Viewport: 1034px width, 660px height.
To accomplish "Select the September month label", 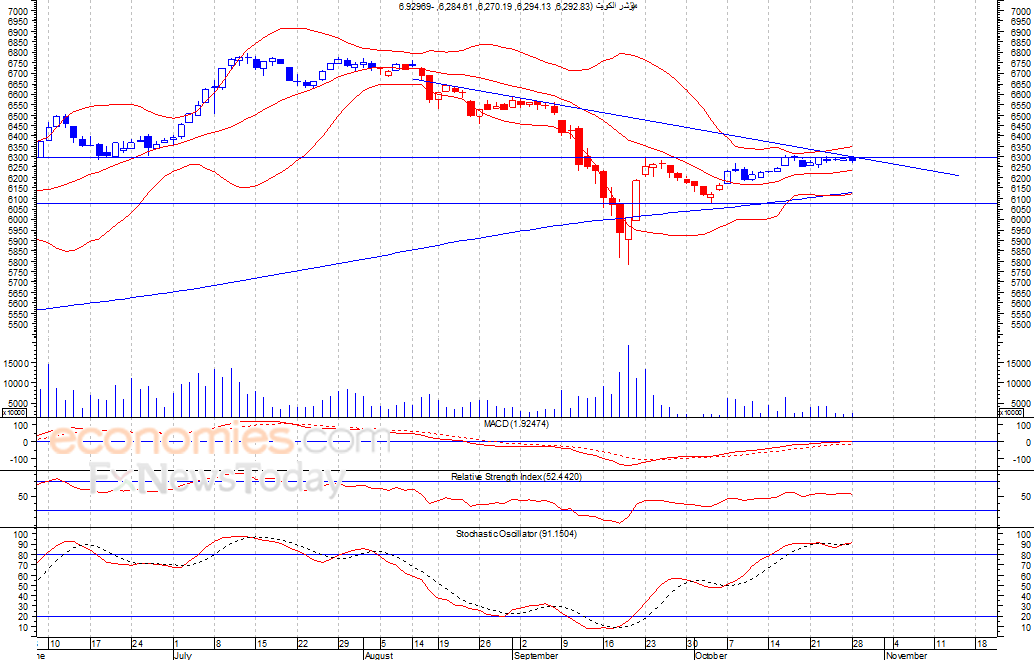I will point(536,655).
